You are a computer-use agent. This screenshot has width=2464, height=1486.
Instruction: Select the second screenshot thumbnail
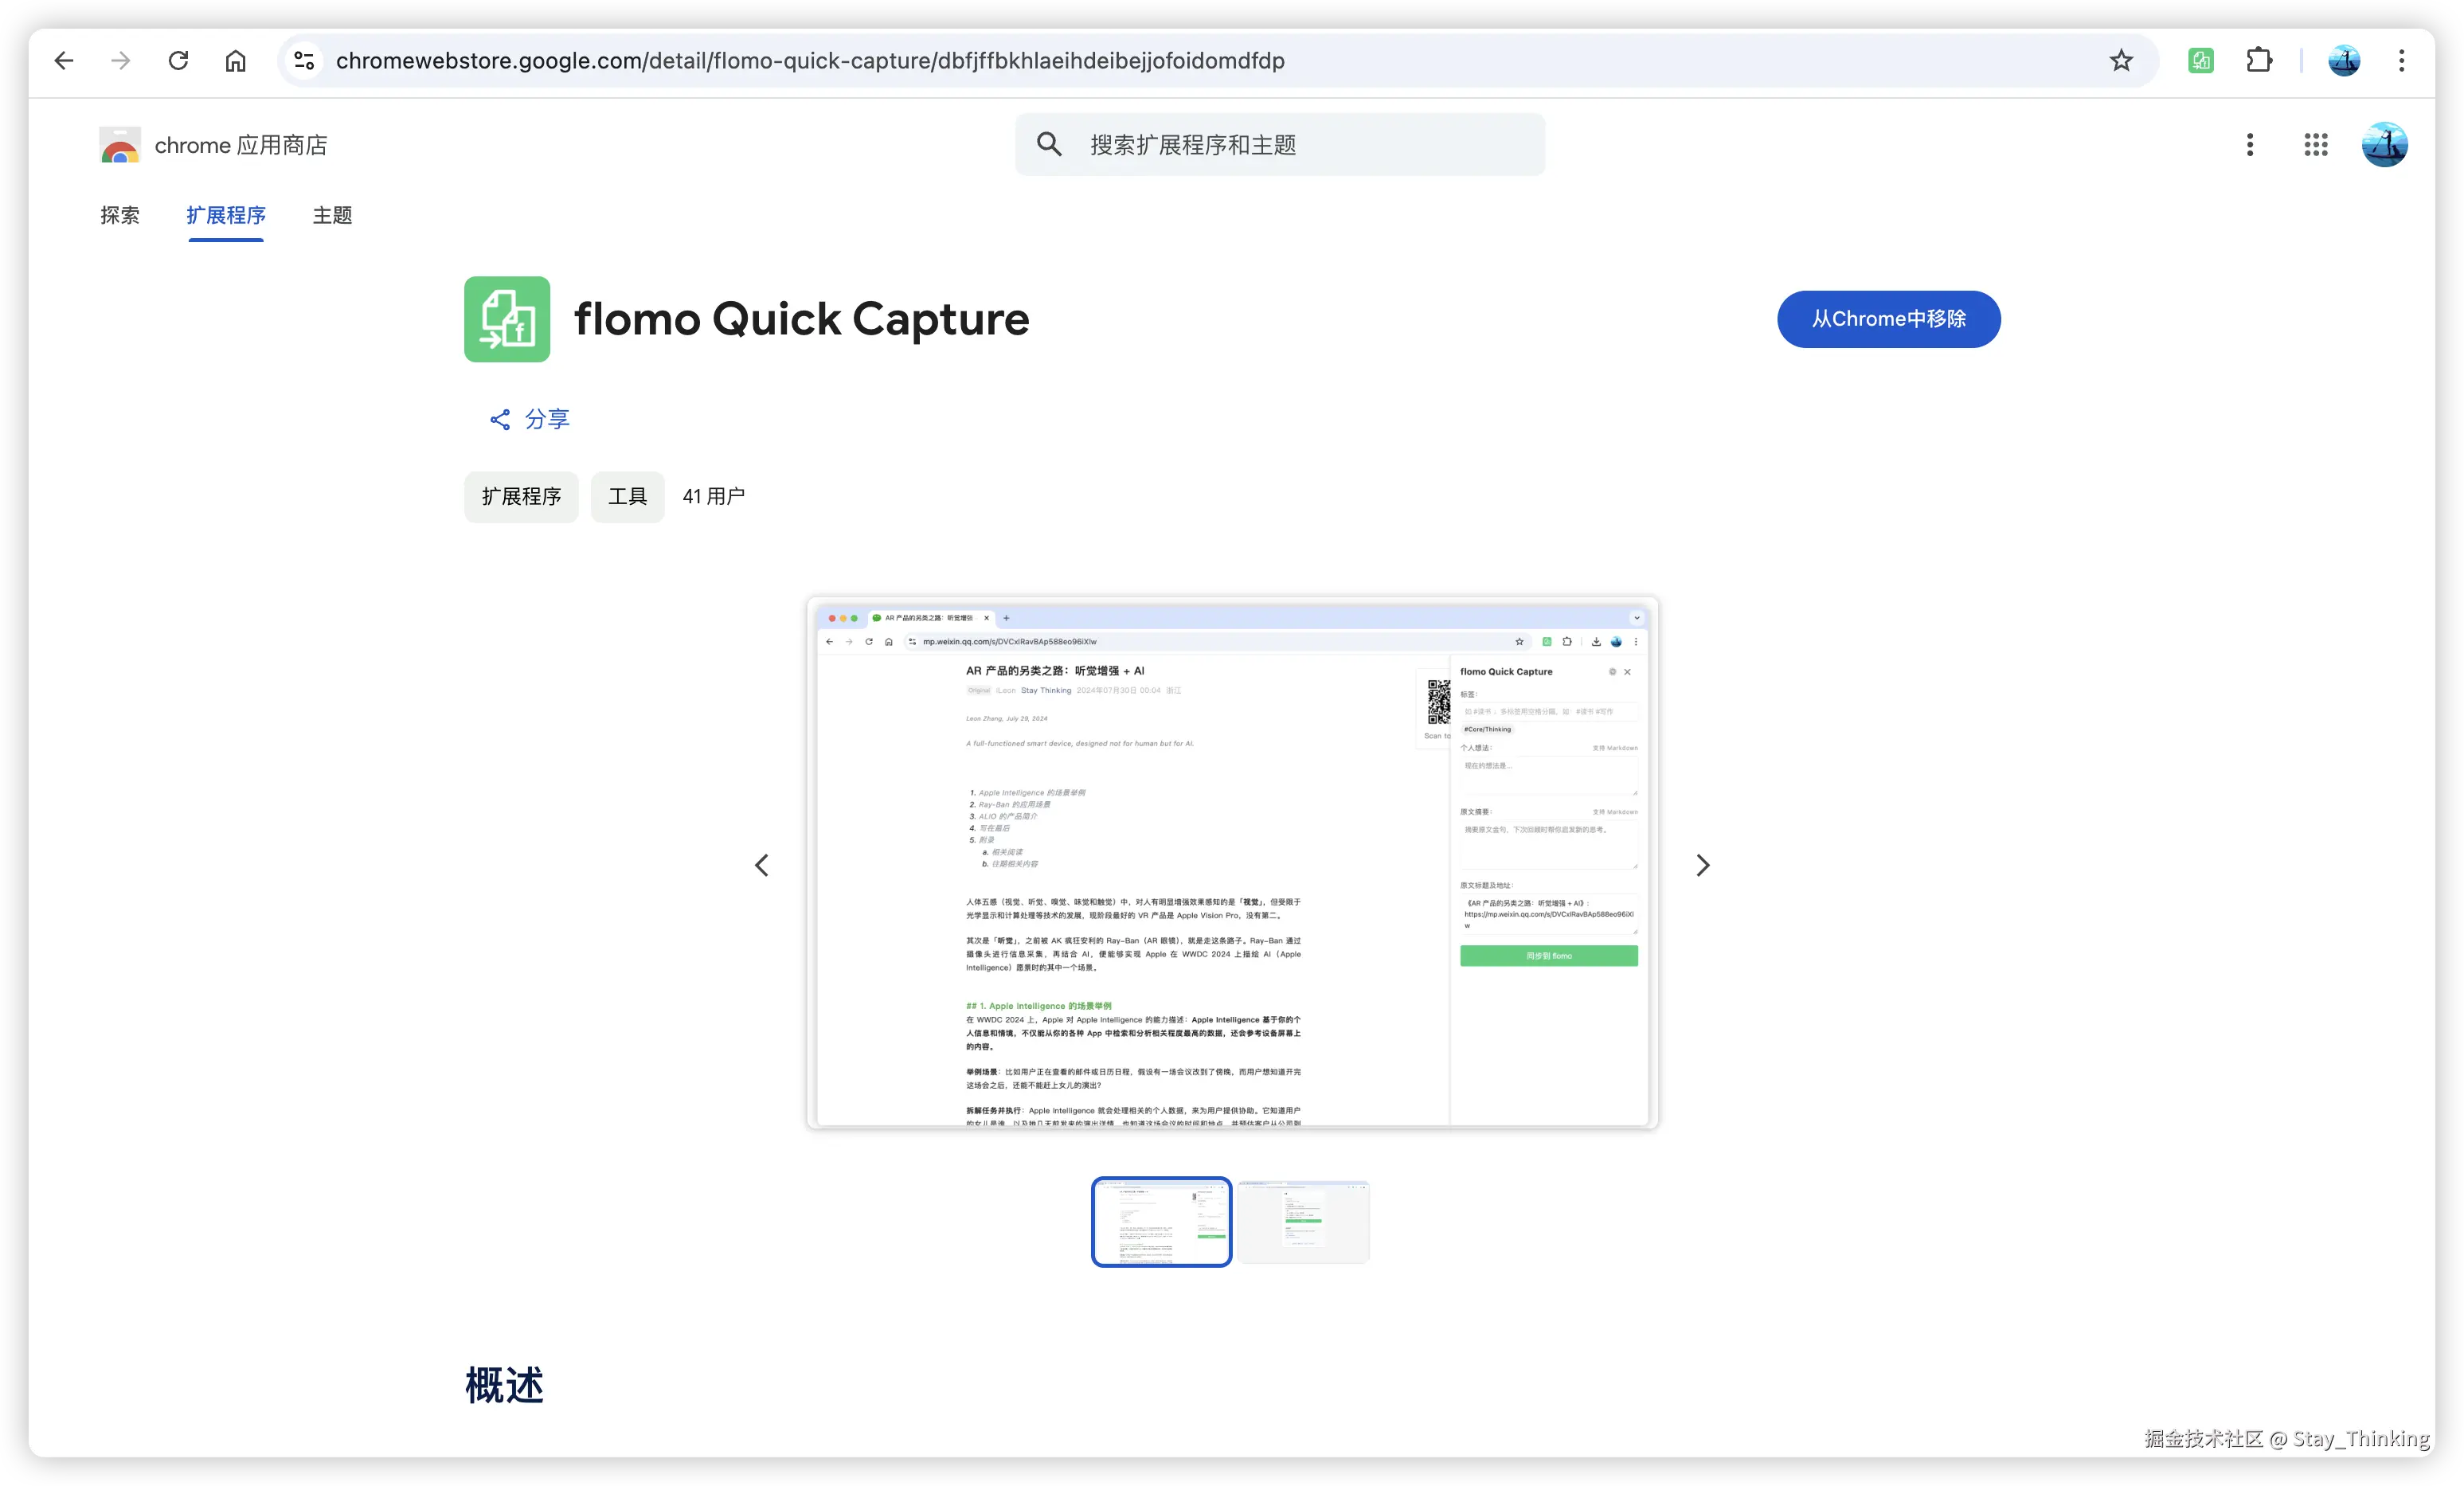(1303, 1221)
